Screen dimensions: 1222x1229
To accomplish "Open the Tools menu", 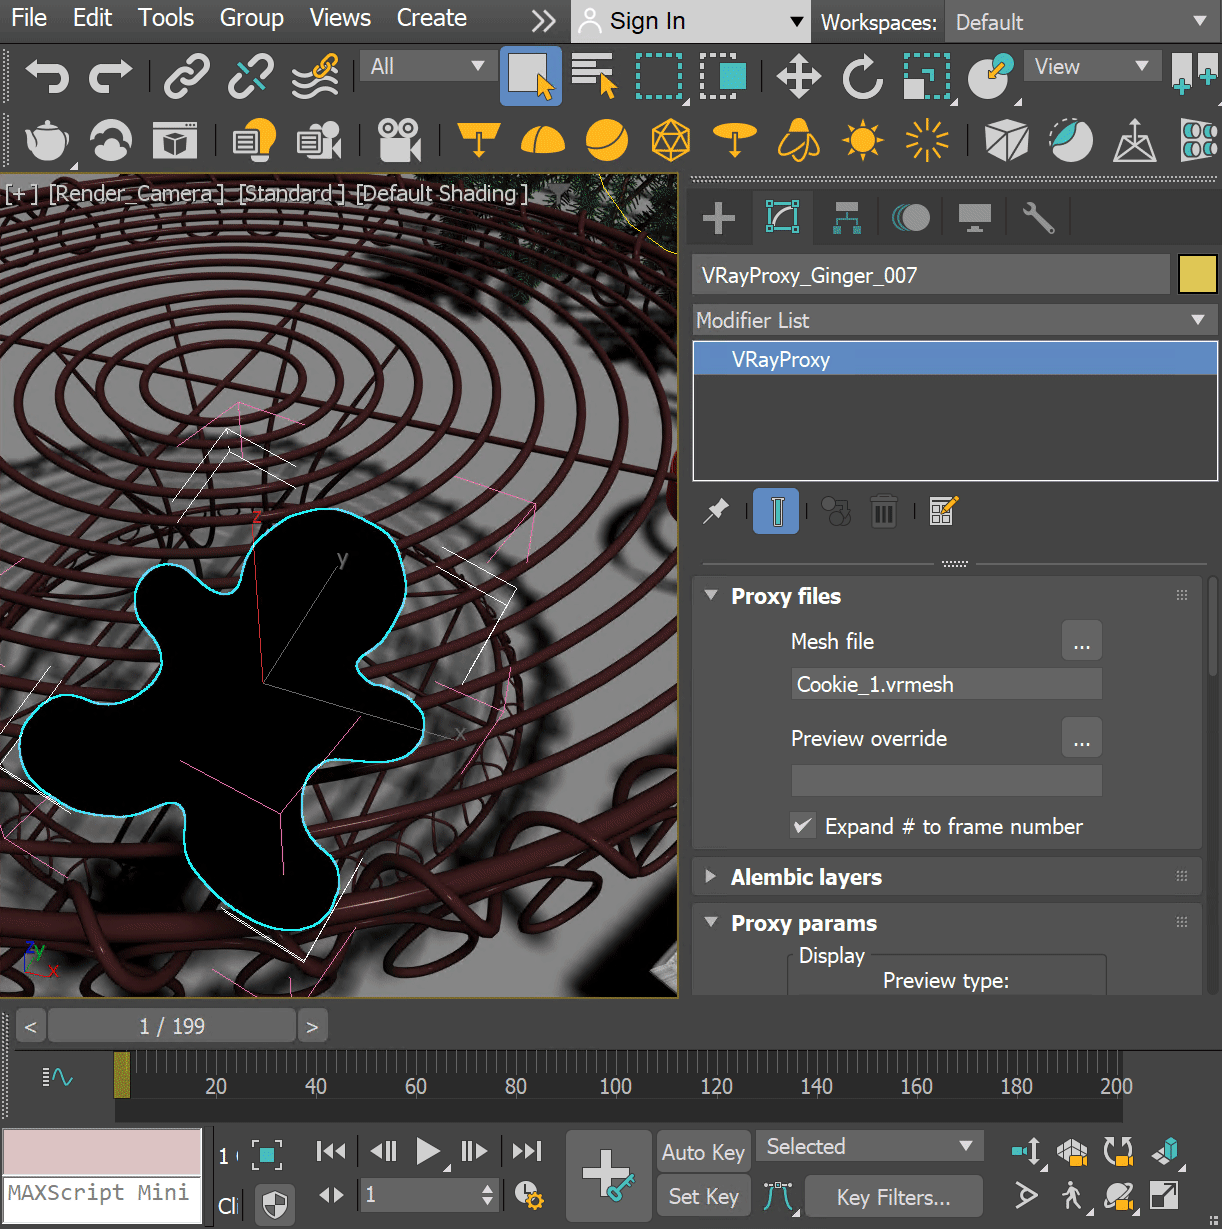I will pyautogui.click(x=166, y=18).
